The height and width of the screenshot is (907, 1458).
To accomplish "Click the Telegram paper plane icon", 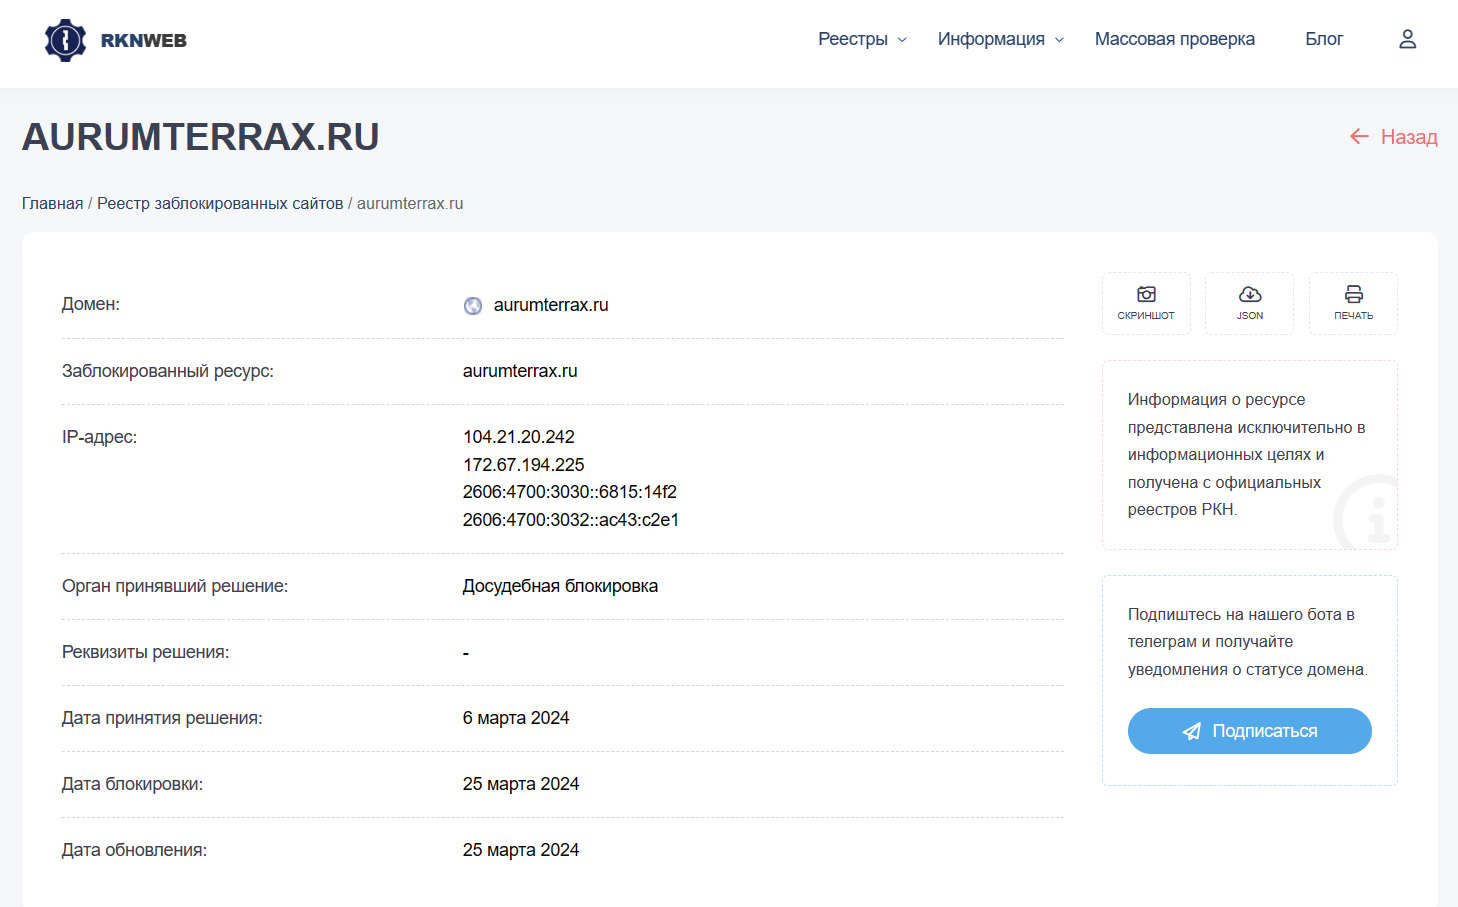I will [1192, 731].
